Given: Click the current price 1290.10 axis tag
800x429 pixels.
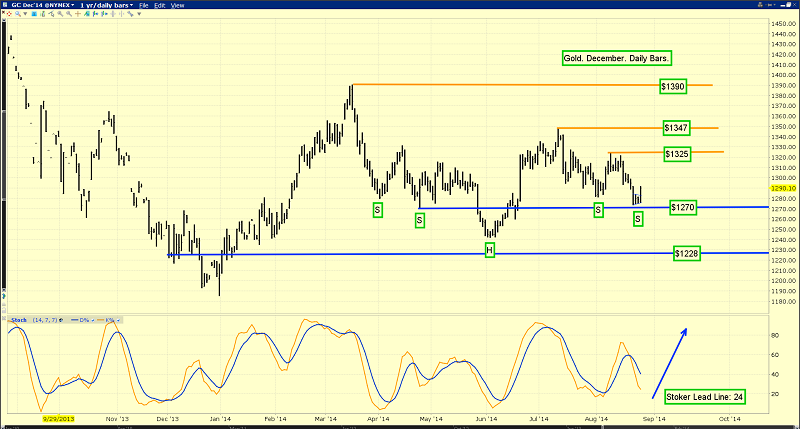Looking at the screenshot, I should point(783,187).
